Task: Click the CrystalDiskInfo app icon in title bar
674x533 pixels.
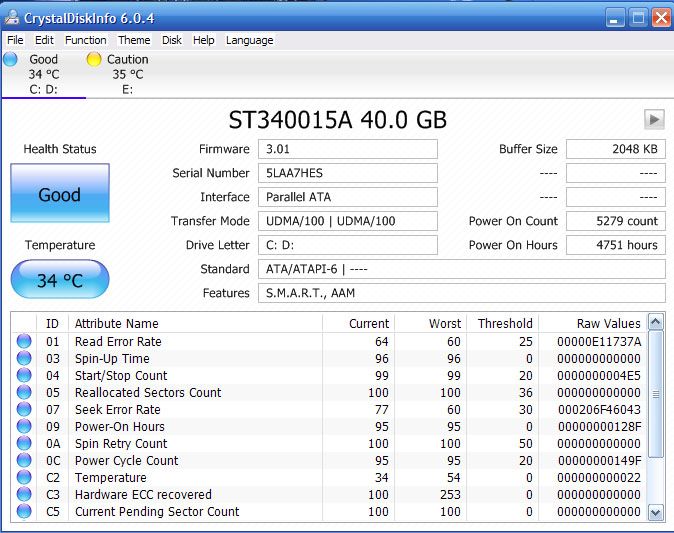Action: click(x=12, y=18)
